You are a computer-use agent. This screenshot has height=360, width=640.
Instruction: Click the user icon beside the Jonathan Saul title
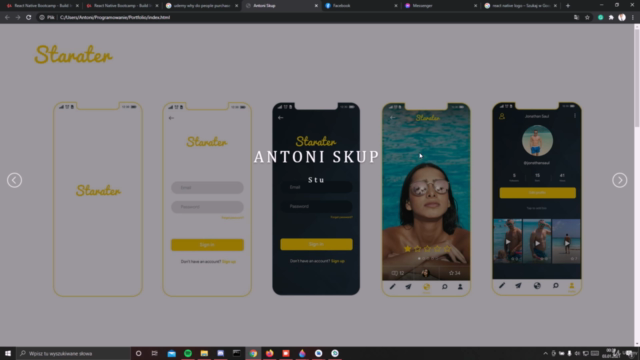pos(502,116)
